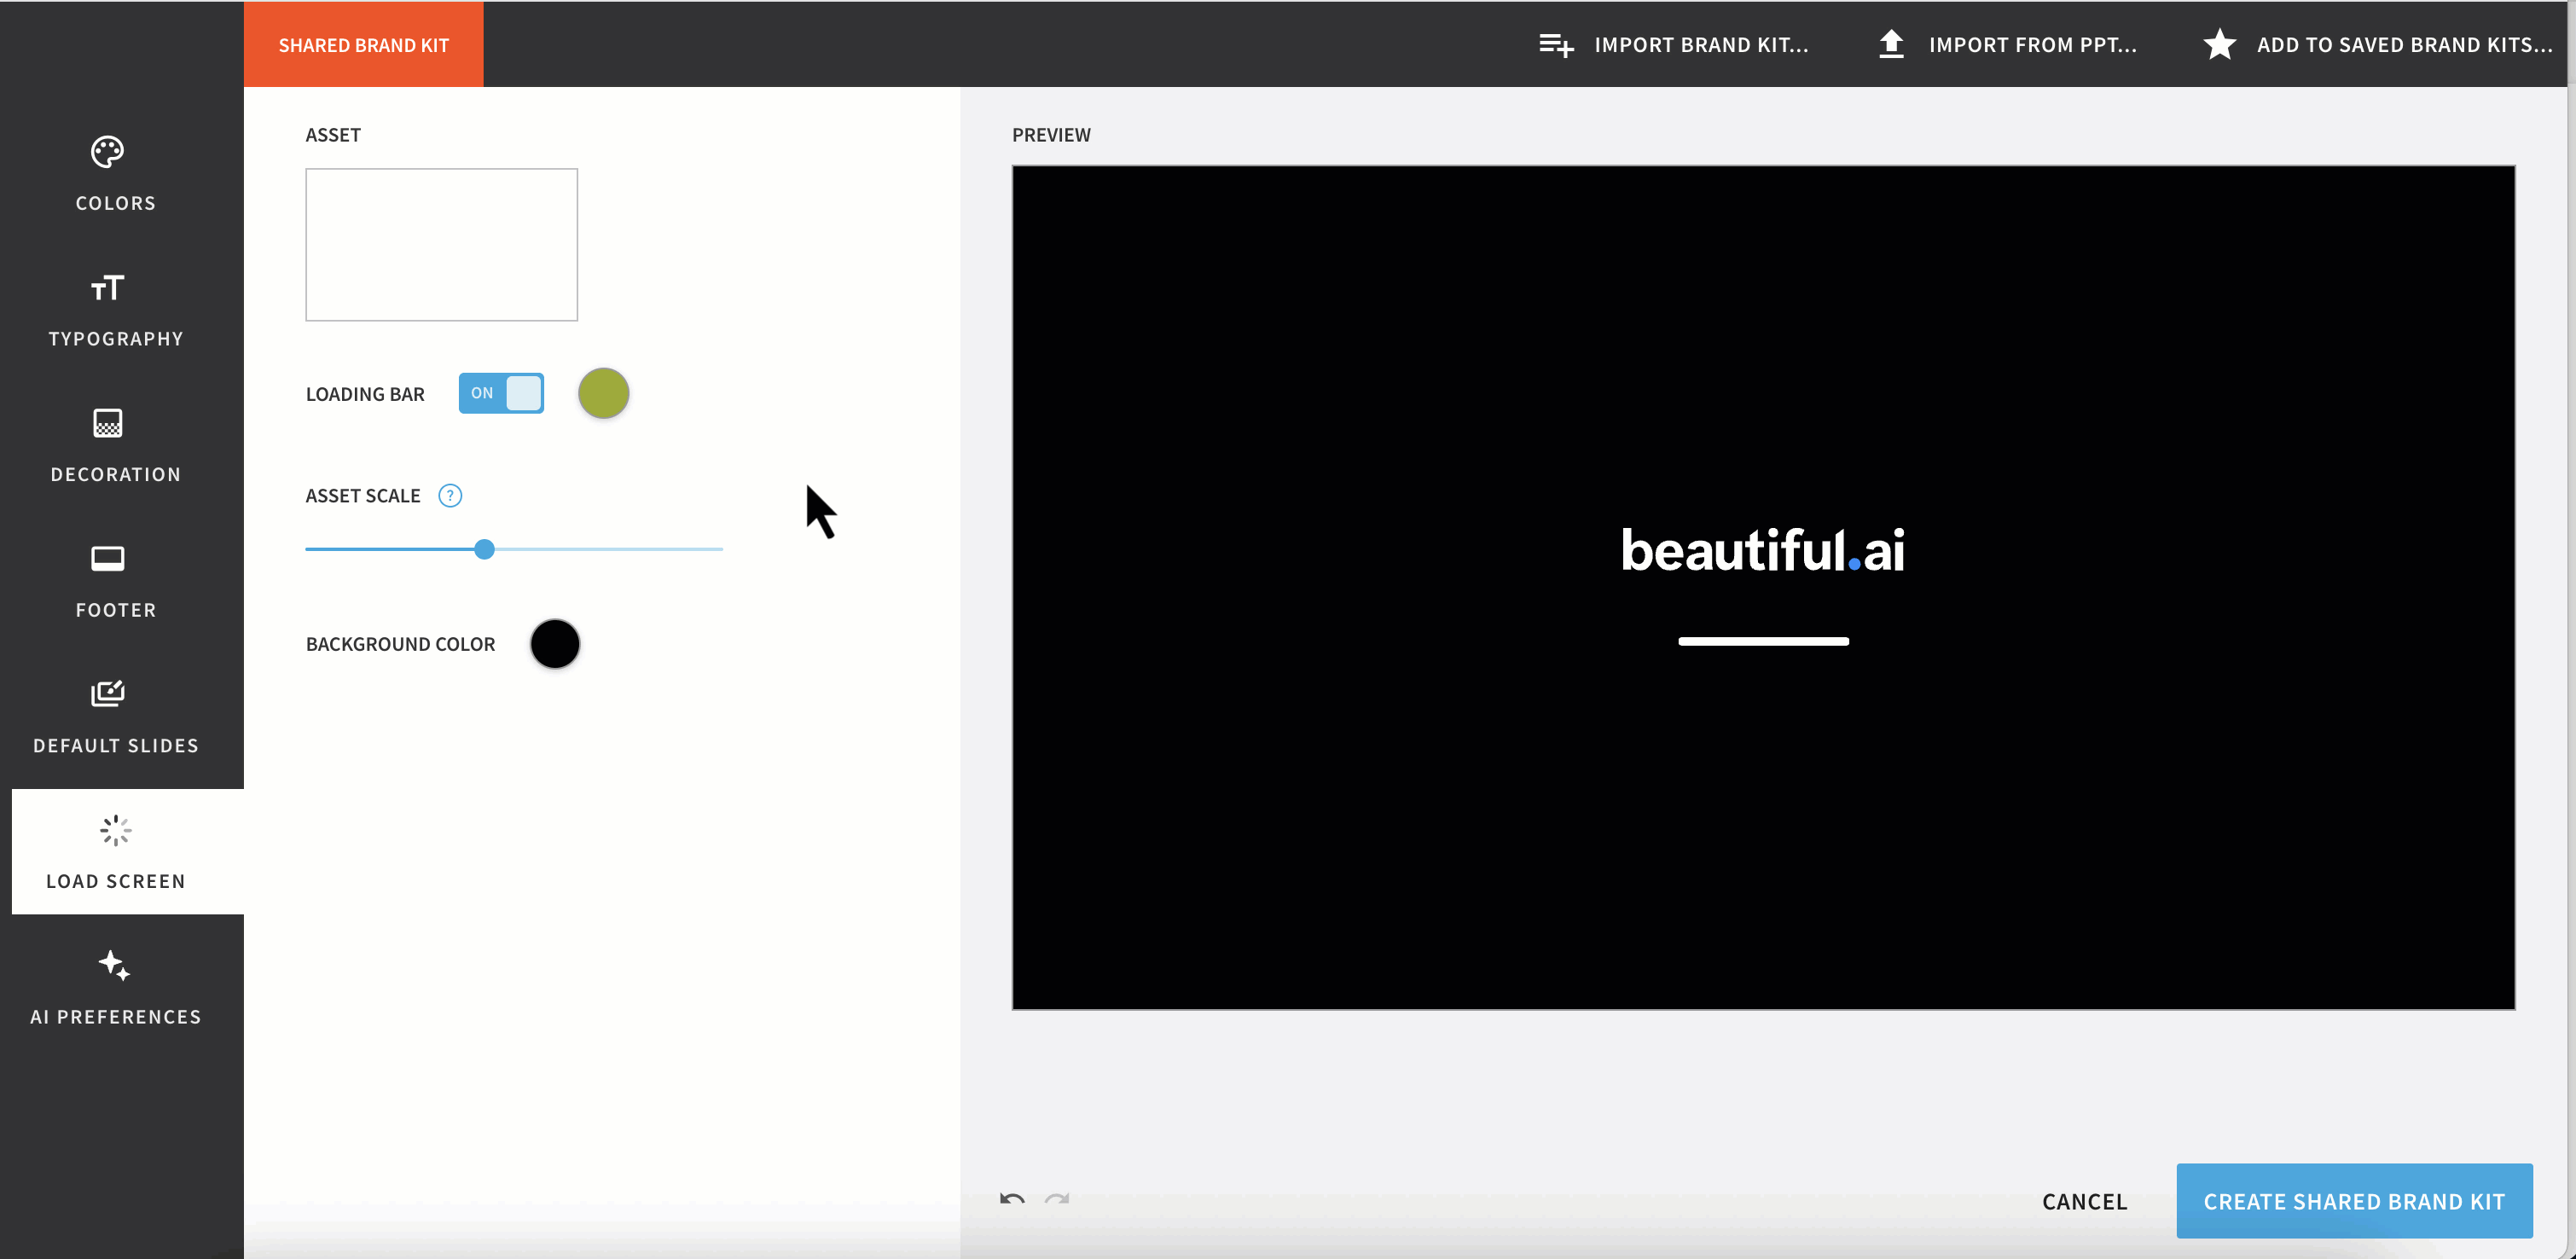Click the LOAD SCREEN label in sidebar
This screenshot has width=2576, height=1259.
click(x=116, y=881)
